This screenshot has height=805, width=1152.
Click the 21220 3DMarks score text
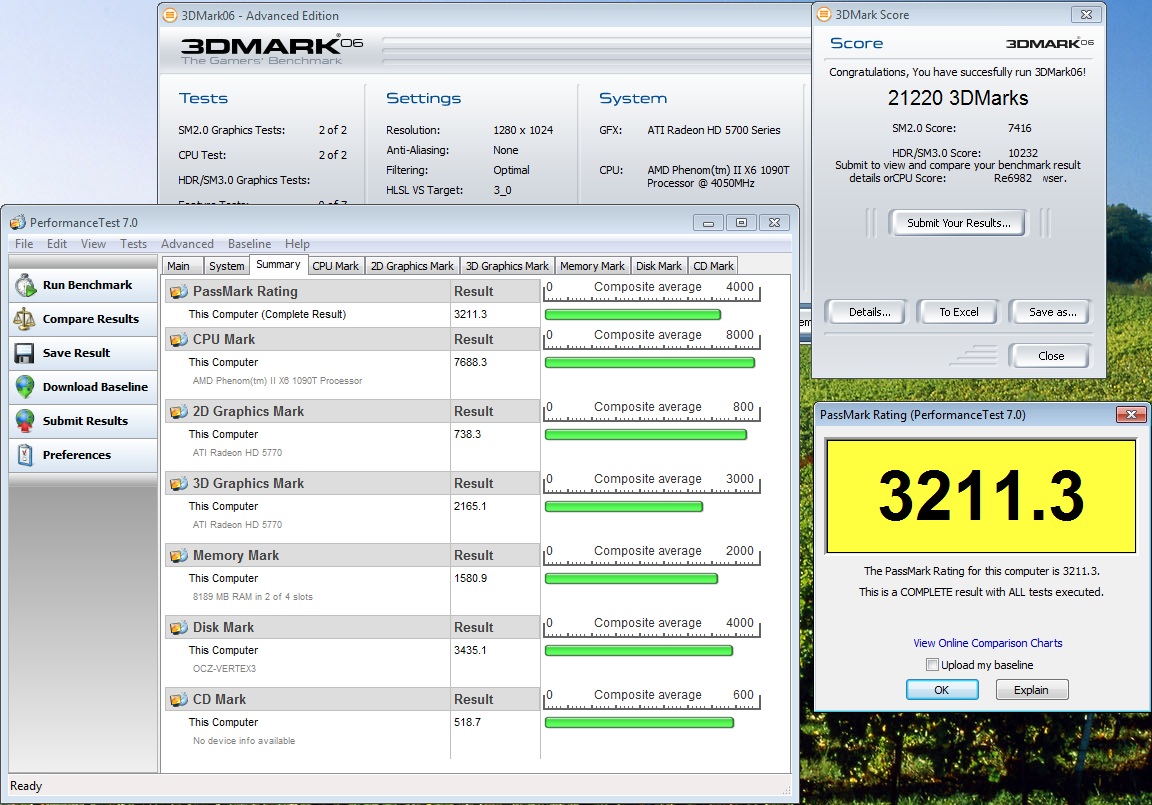(x=958, y=98)
